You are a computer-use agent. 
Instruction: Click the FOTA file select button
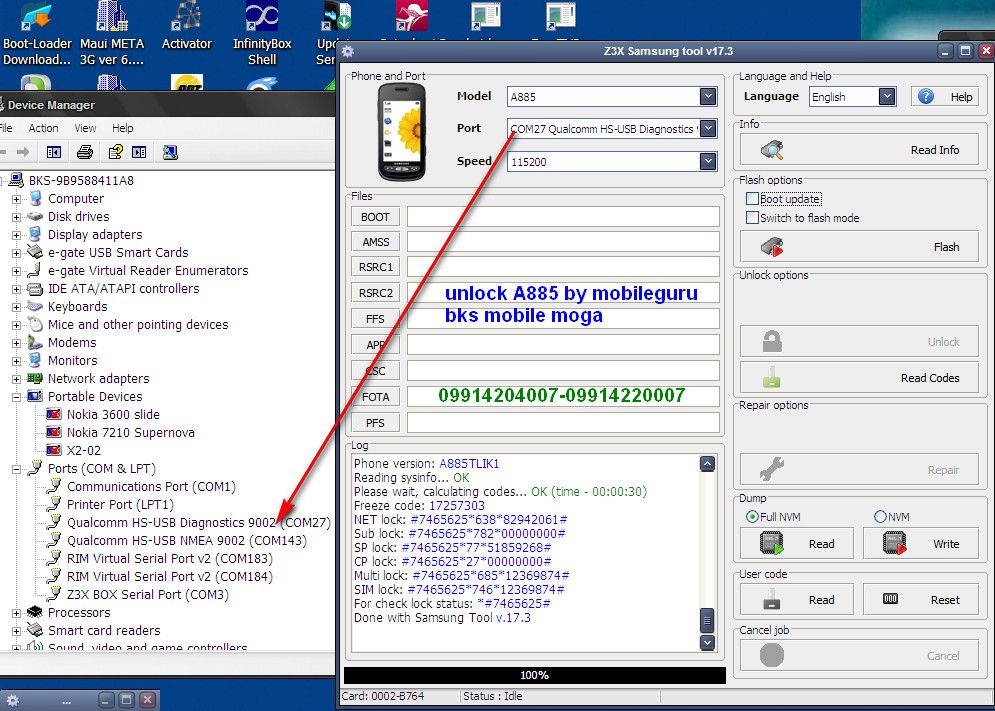tap(375, 397)
